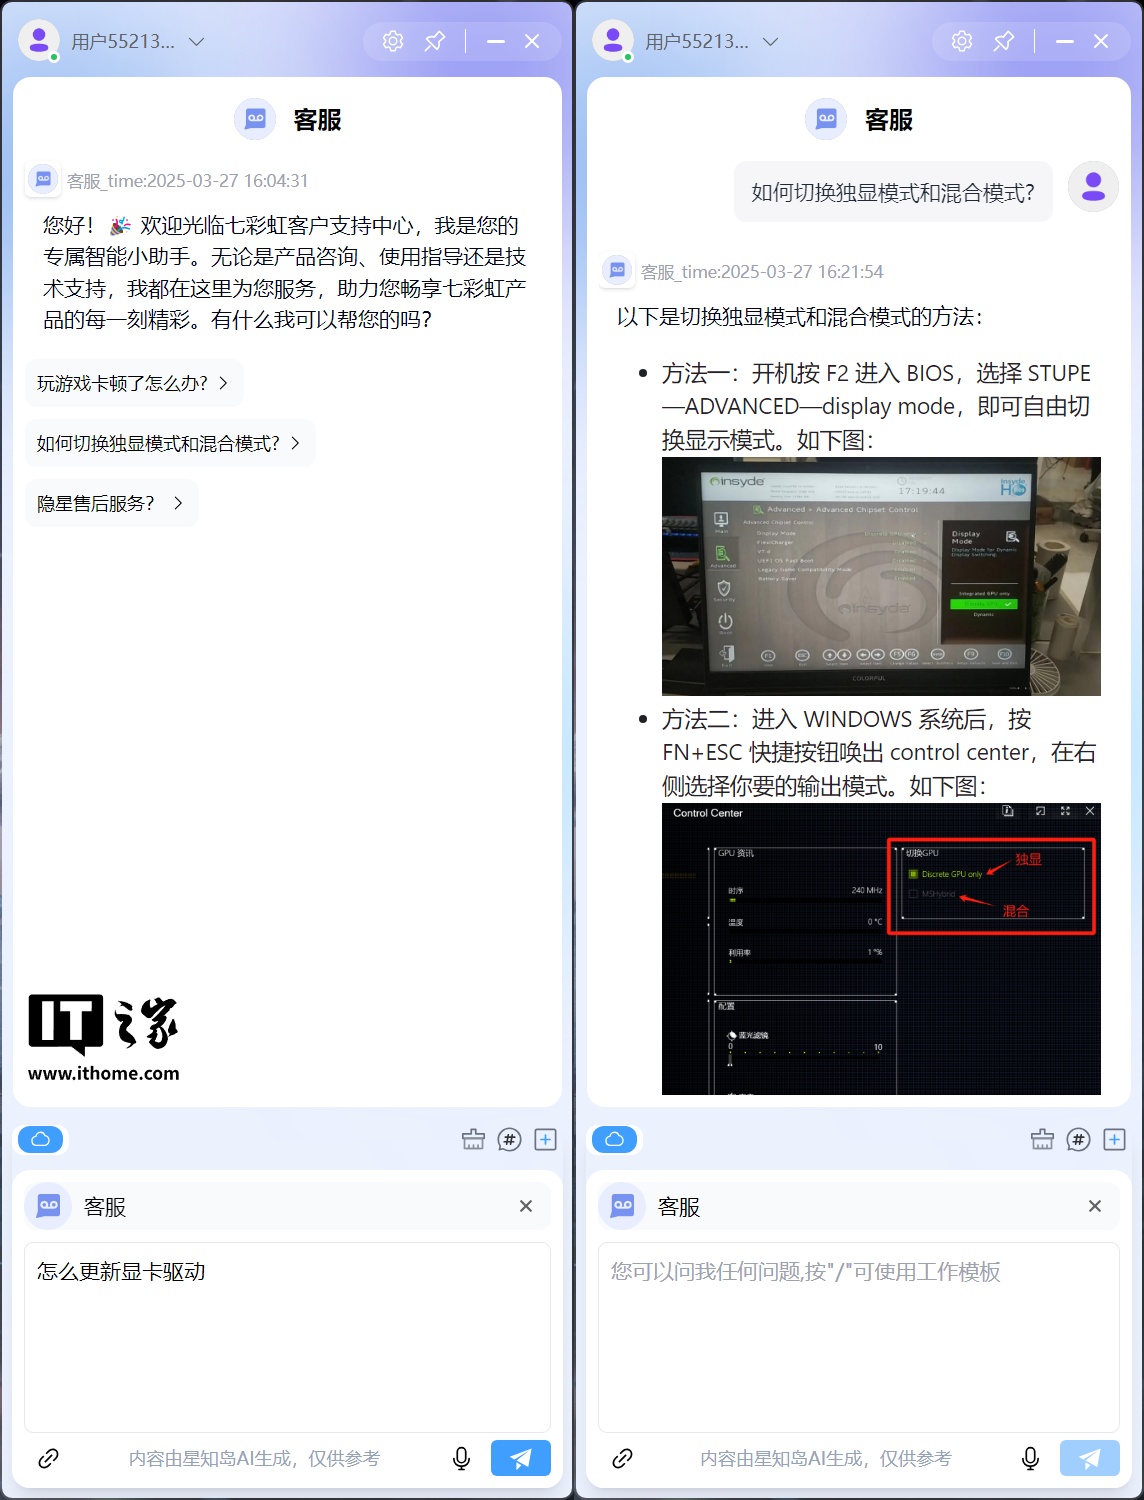Click the plus square icon in right window
1144x1500 pixels.
click(x=1114, y=1139)
